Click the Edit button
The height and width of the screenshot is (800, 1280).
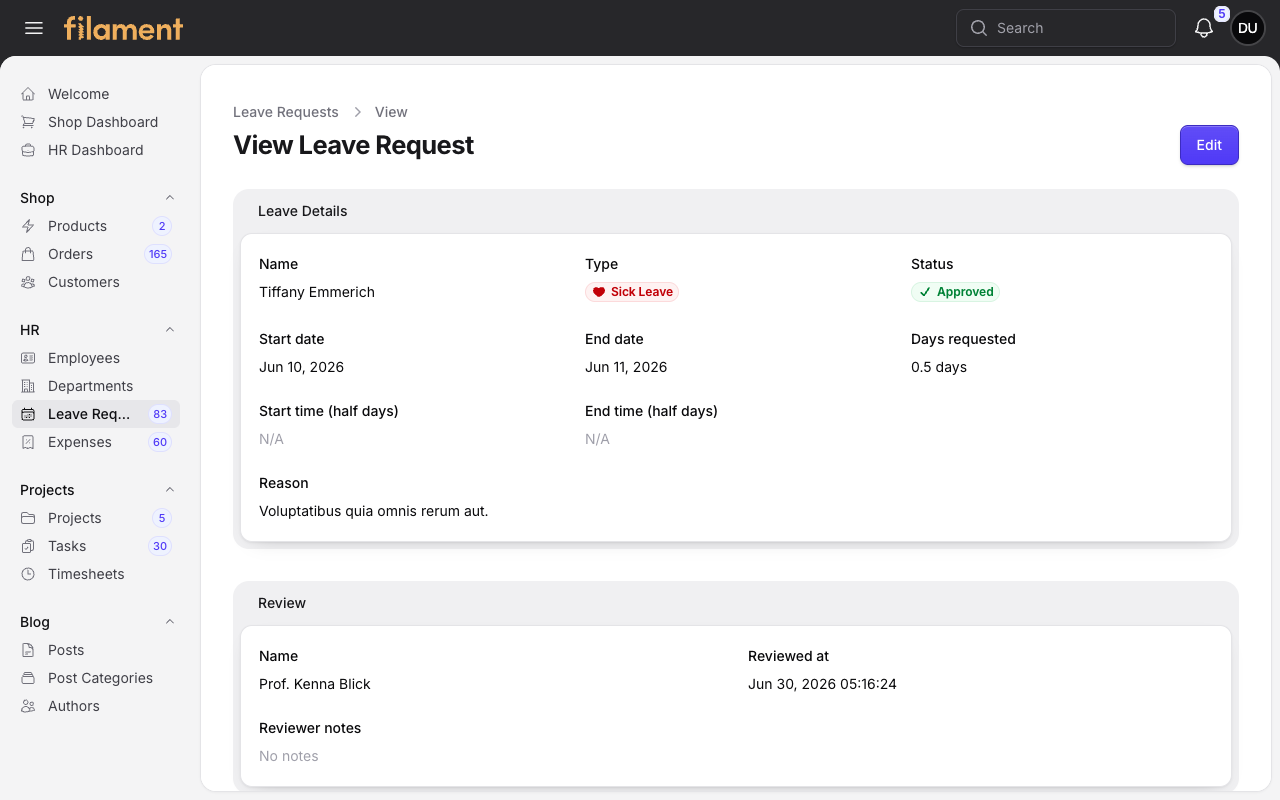coord(1209,145)
